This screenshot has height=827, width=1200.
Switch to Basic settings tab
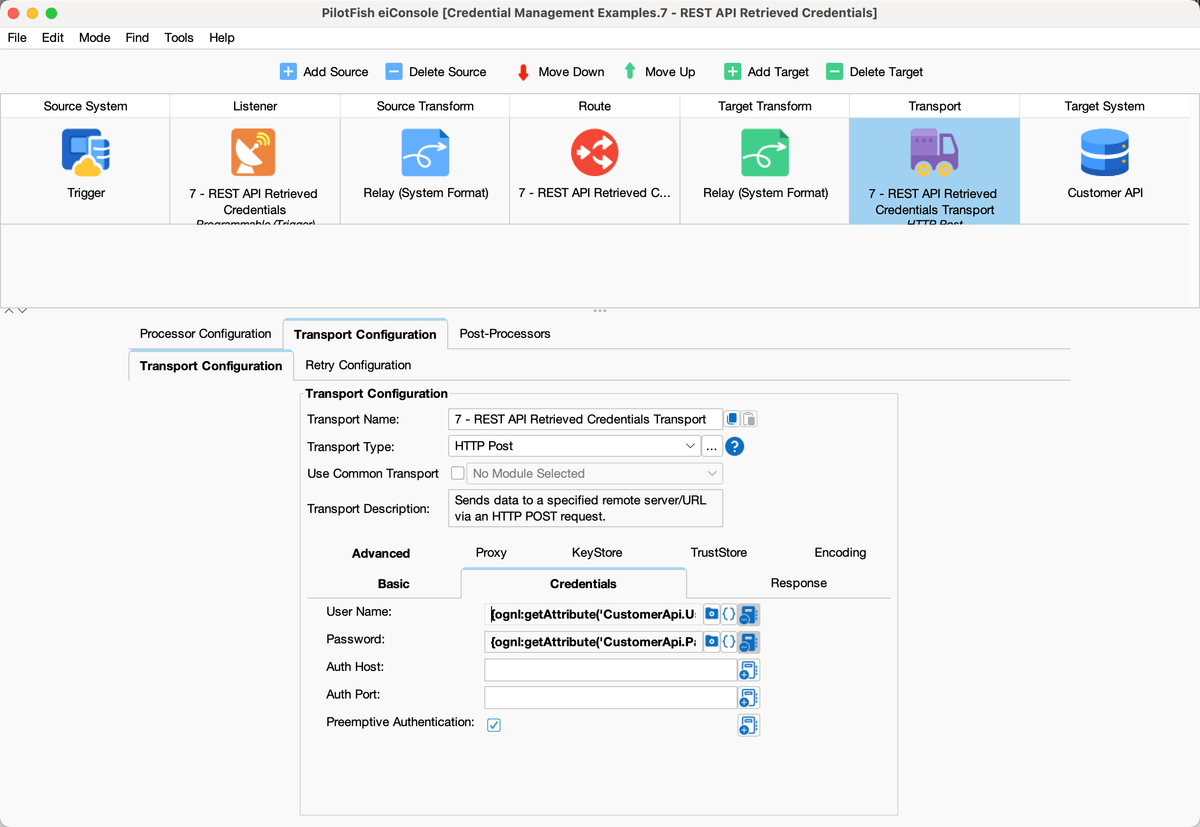point(394,583)
